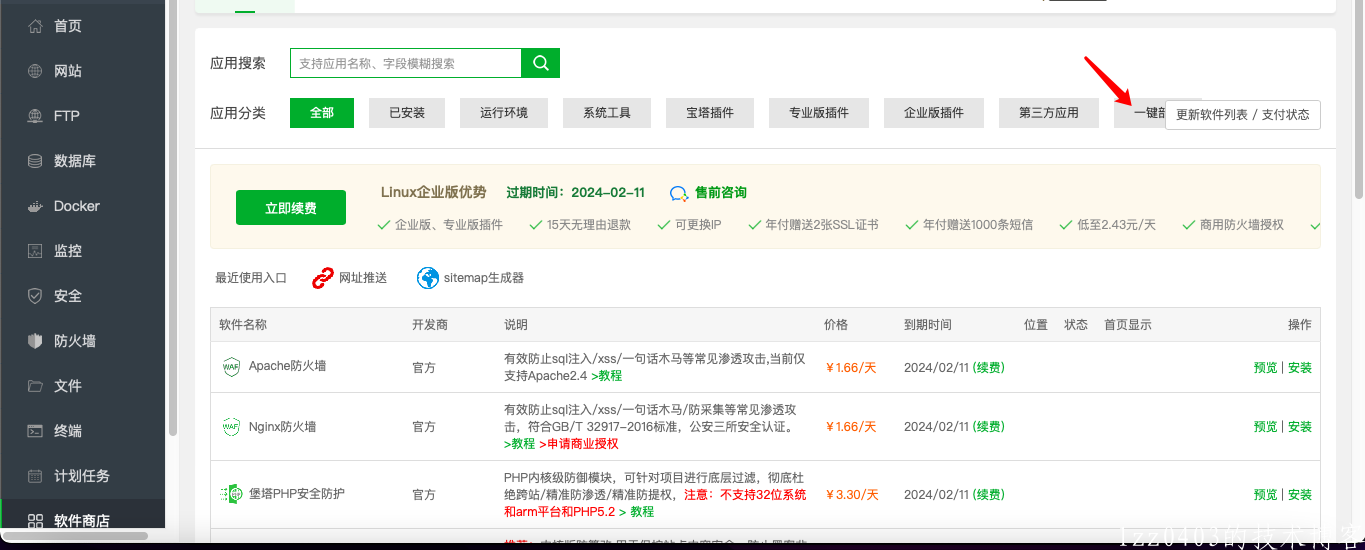Viewport: 1365px width, 550px height.
Task: Click 预览 for Apache防火墙
Action: tap(1265, 367)
